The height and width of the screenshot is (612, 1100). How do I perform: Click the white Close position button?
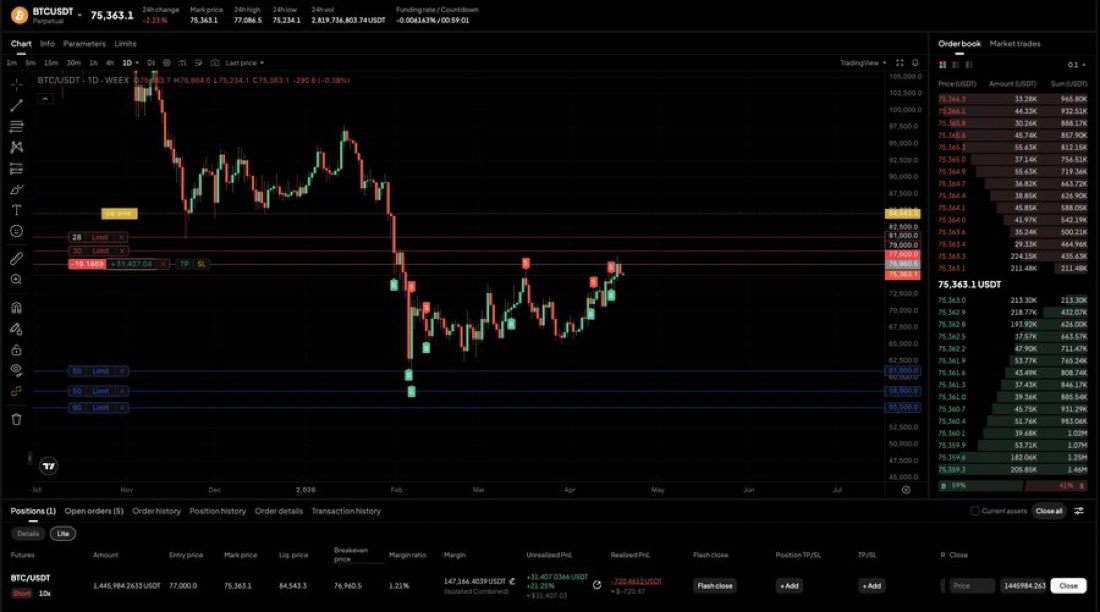click(1068, 585)
